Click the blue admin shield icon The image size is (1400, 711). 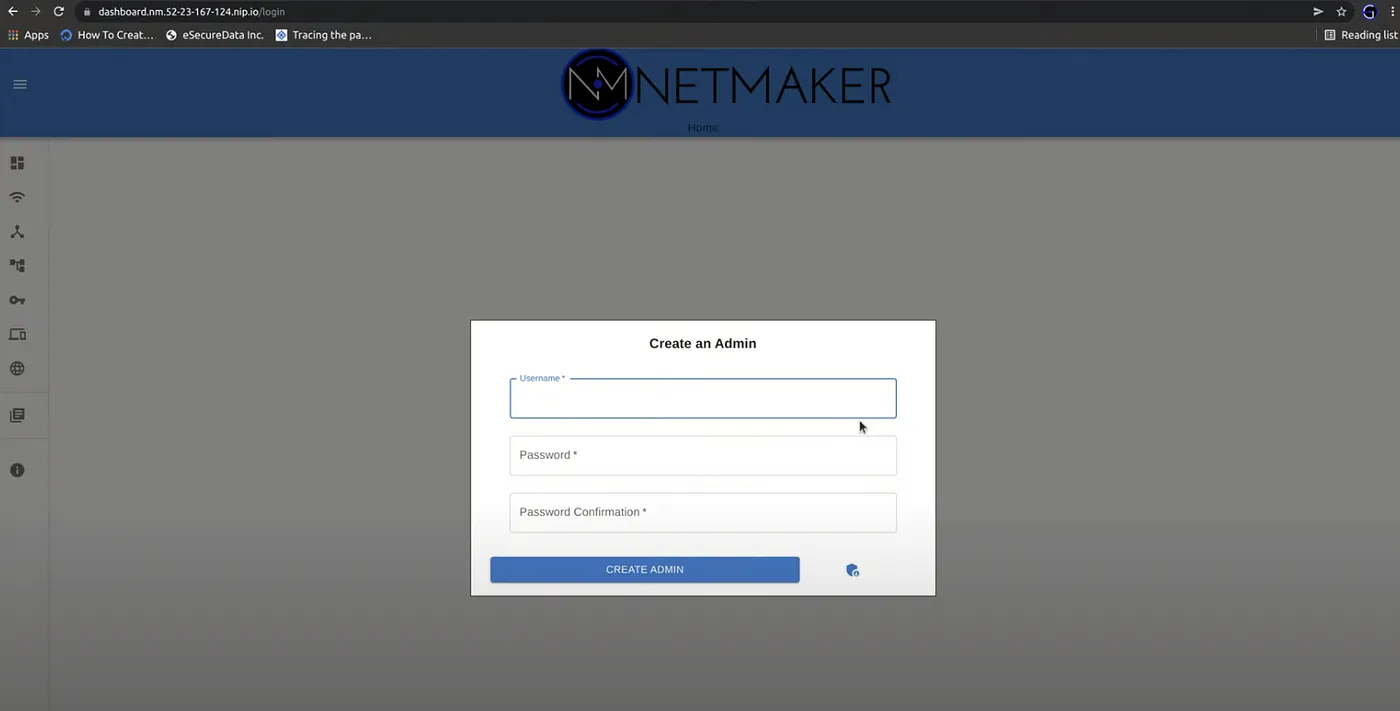852,569
